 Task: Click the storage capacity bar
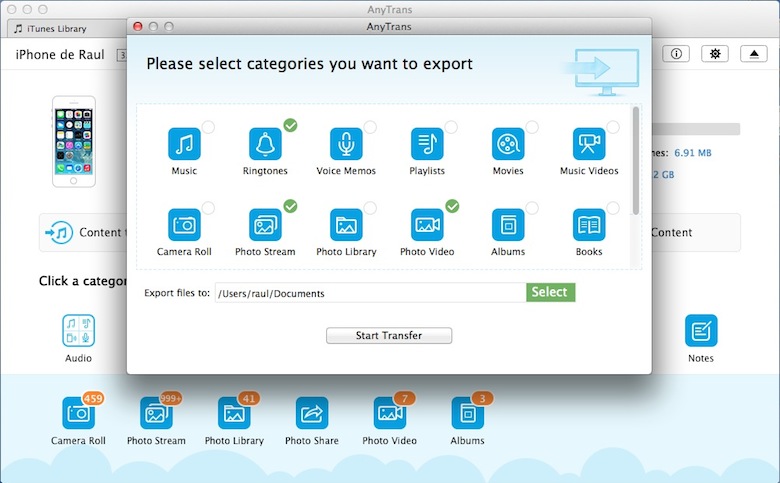[x=696, y=129]
